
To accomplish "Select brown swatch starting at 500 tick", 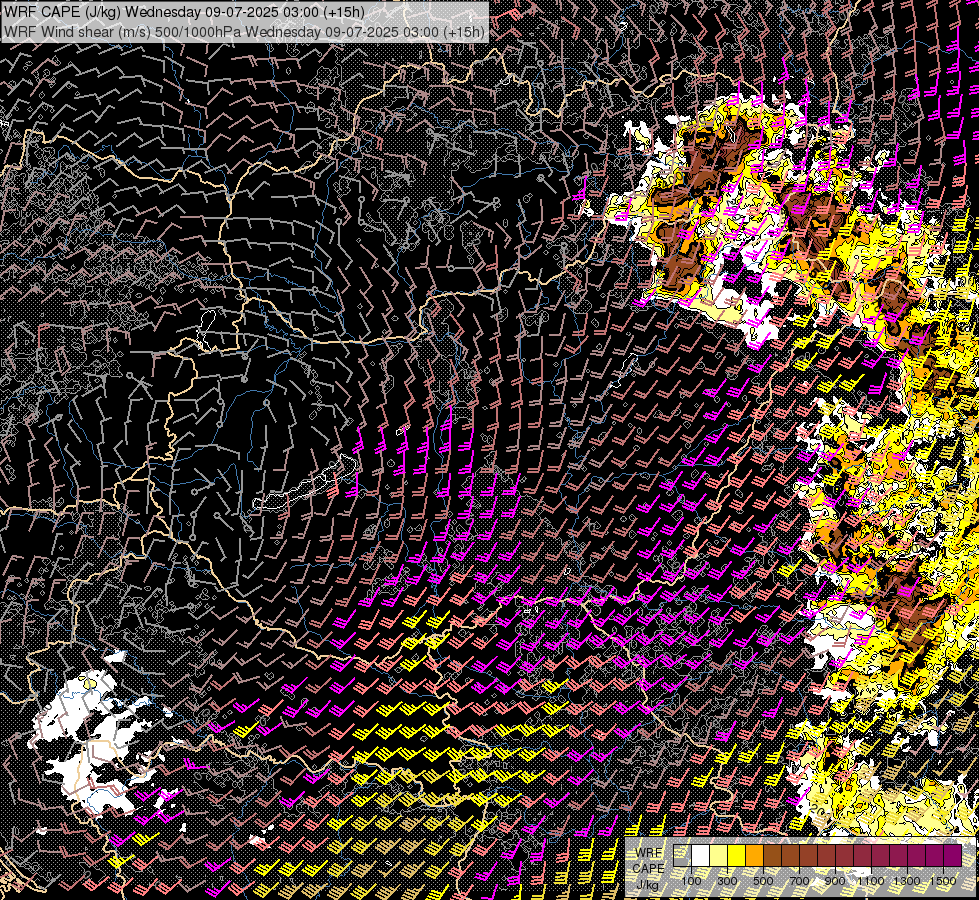I will click(x=772, y=856).
